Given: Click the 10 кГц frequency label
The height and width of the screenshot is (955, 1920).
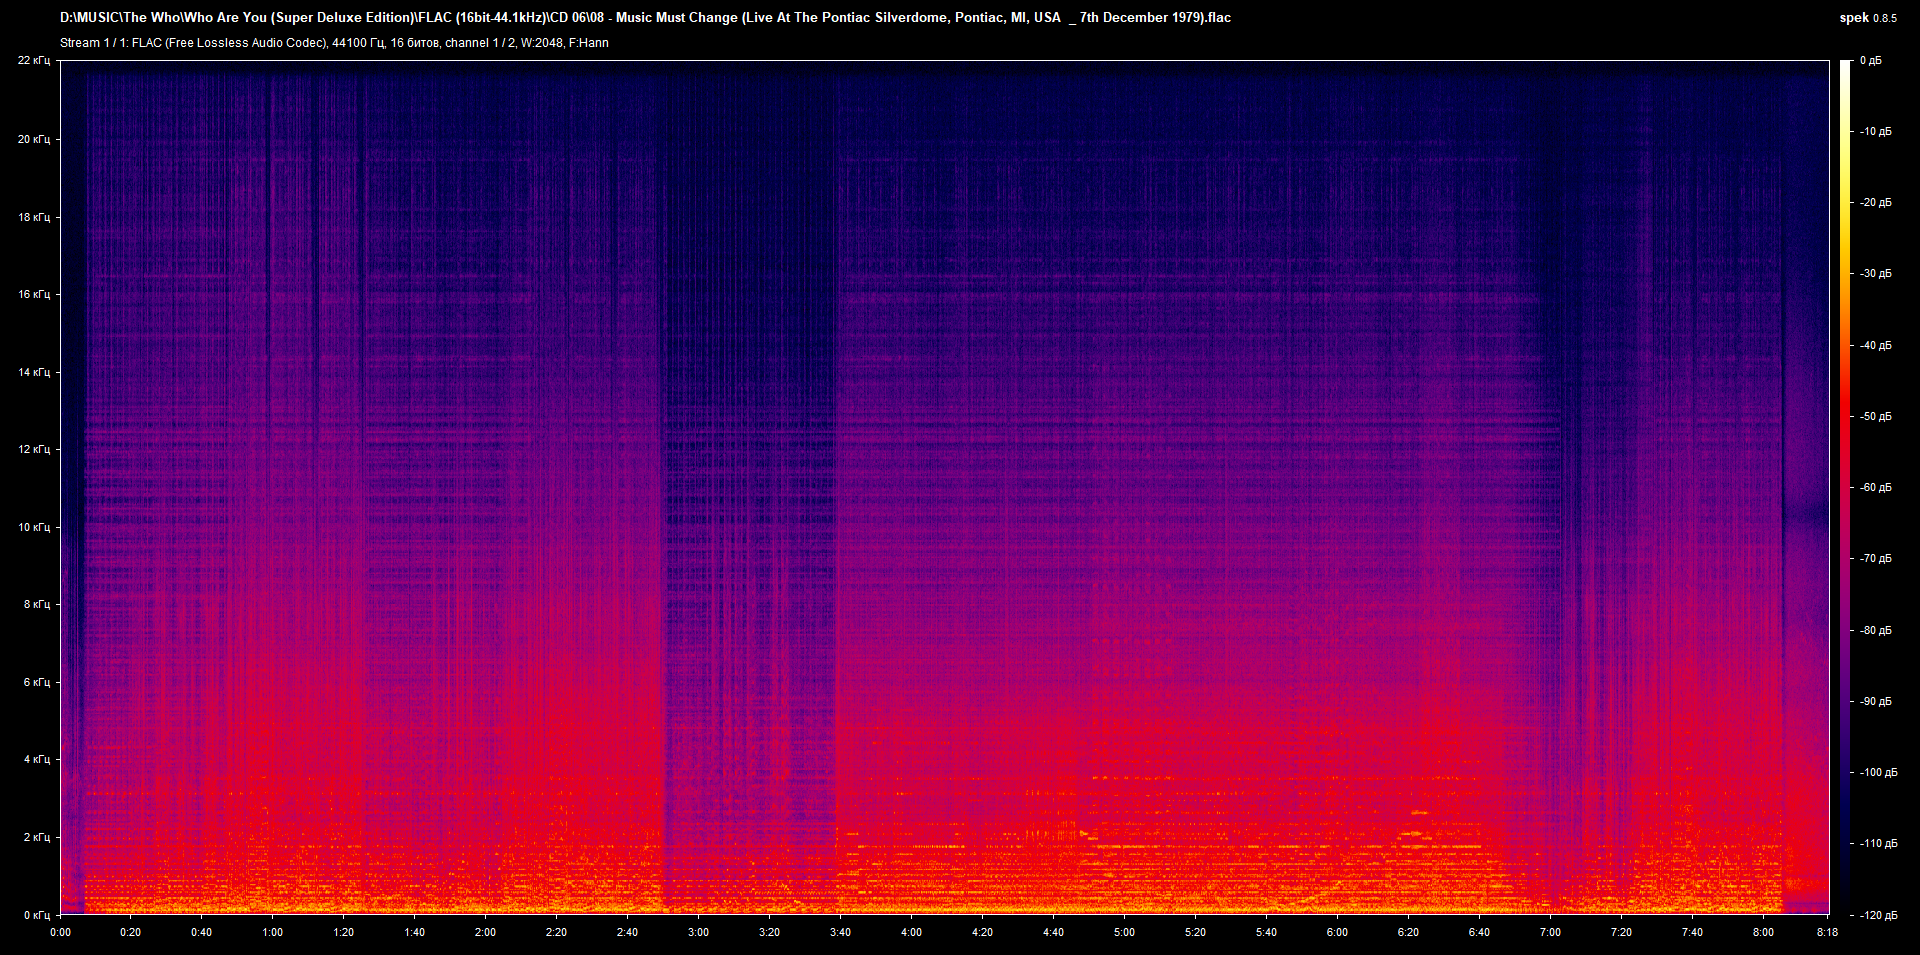Looking at the screenshot, I should click(36, 525).
